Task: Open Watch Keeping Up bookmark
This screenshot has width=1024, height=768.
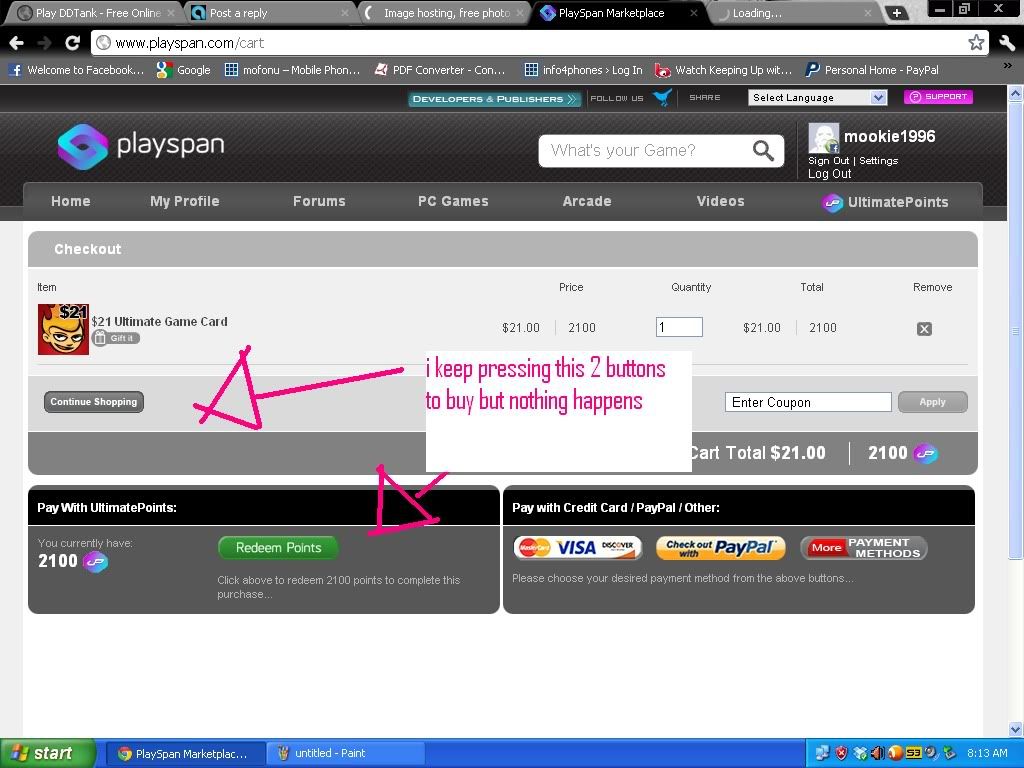Action: click(x=723, y=70)
